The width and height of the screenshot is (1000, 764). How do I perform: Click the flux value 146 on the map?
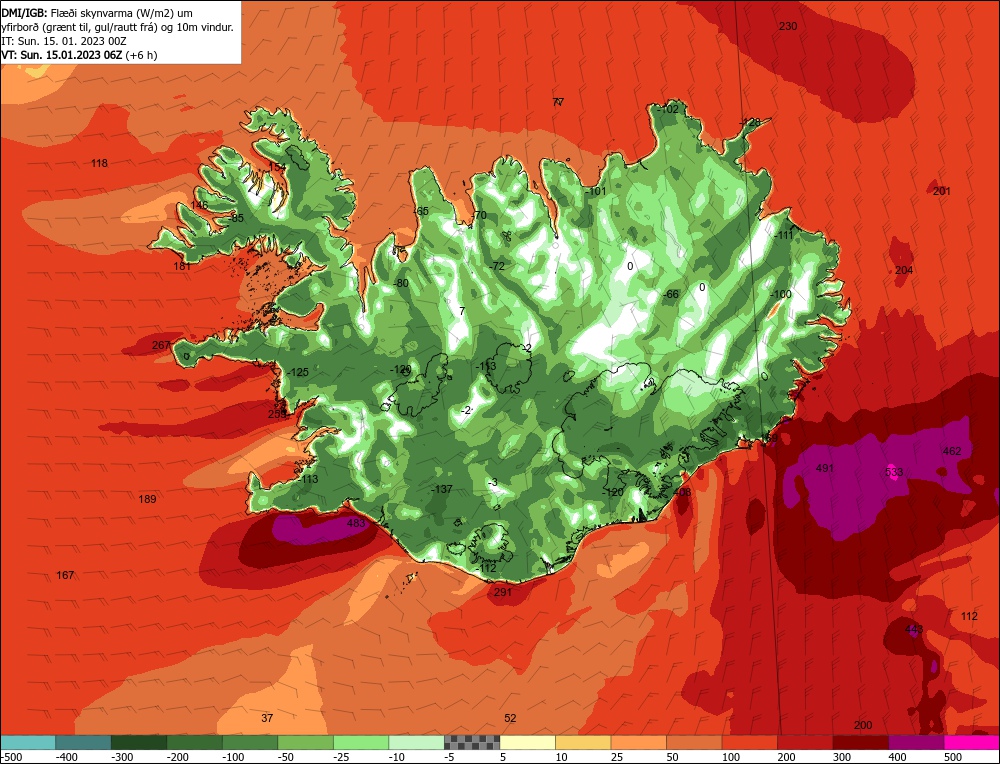tap(200, 205)
